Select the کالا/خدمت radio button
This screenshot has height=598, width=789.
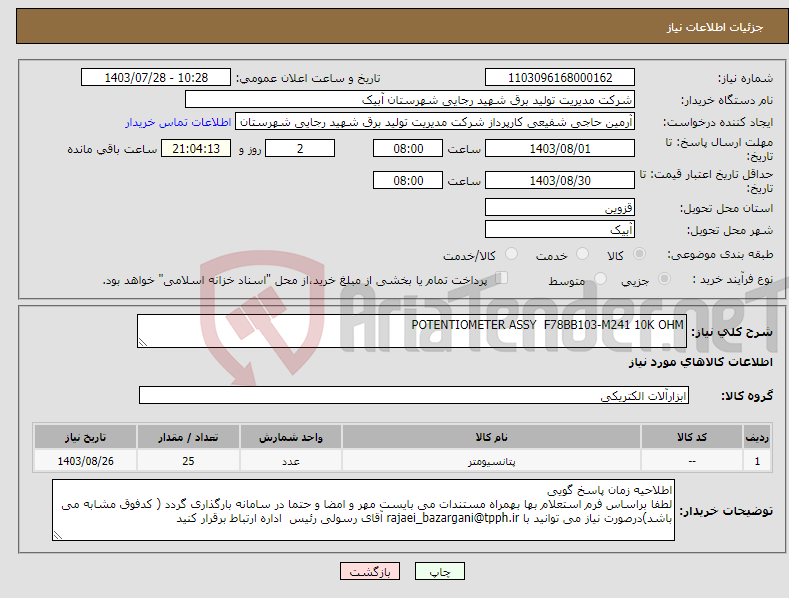(x=511, y=254)
